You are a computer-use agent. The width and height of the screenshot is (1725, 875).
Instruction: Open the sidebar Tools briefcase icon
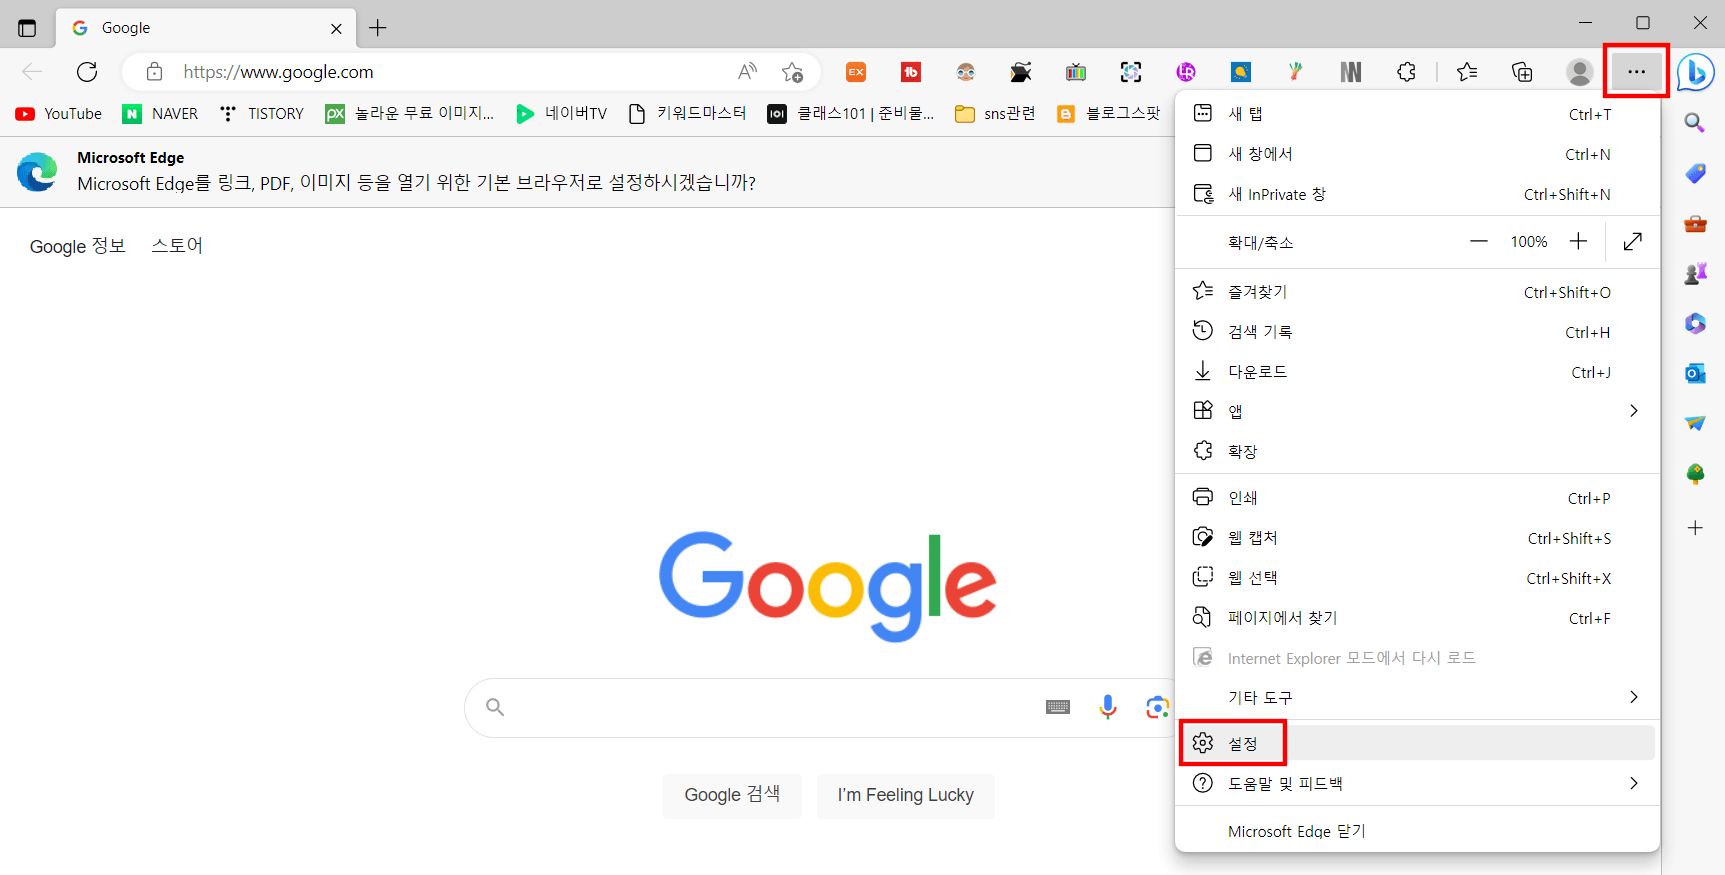1695,223
